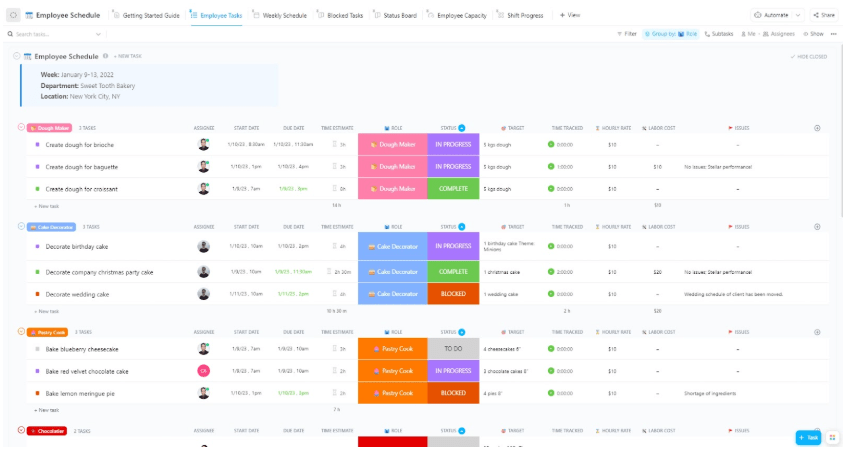The width and height of the screenshot is (845, 449).
Task: Click the apps grid icon in bottom corner
Action: coord(833,437)
